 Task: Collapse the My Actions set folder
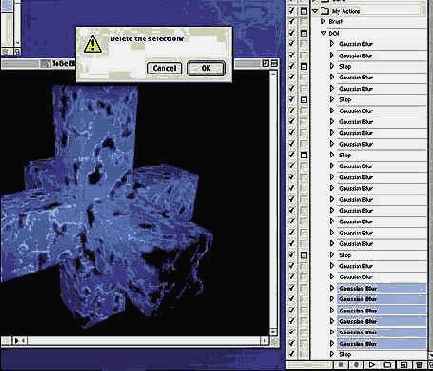click(x=315, y=11)
